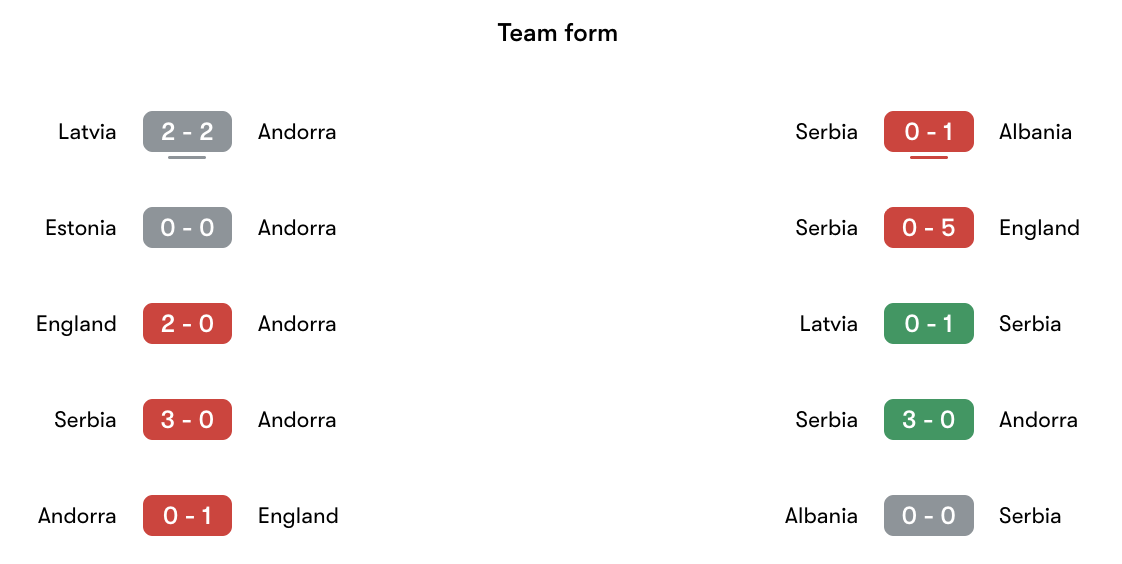Viewport: 1122px width, 564px height.
Task: Open the Andorra vs England 0 - 1 score badge
Action: (187, 516)
